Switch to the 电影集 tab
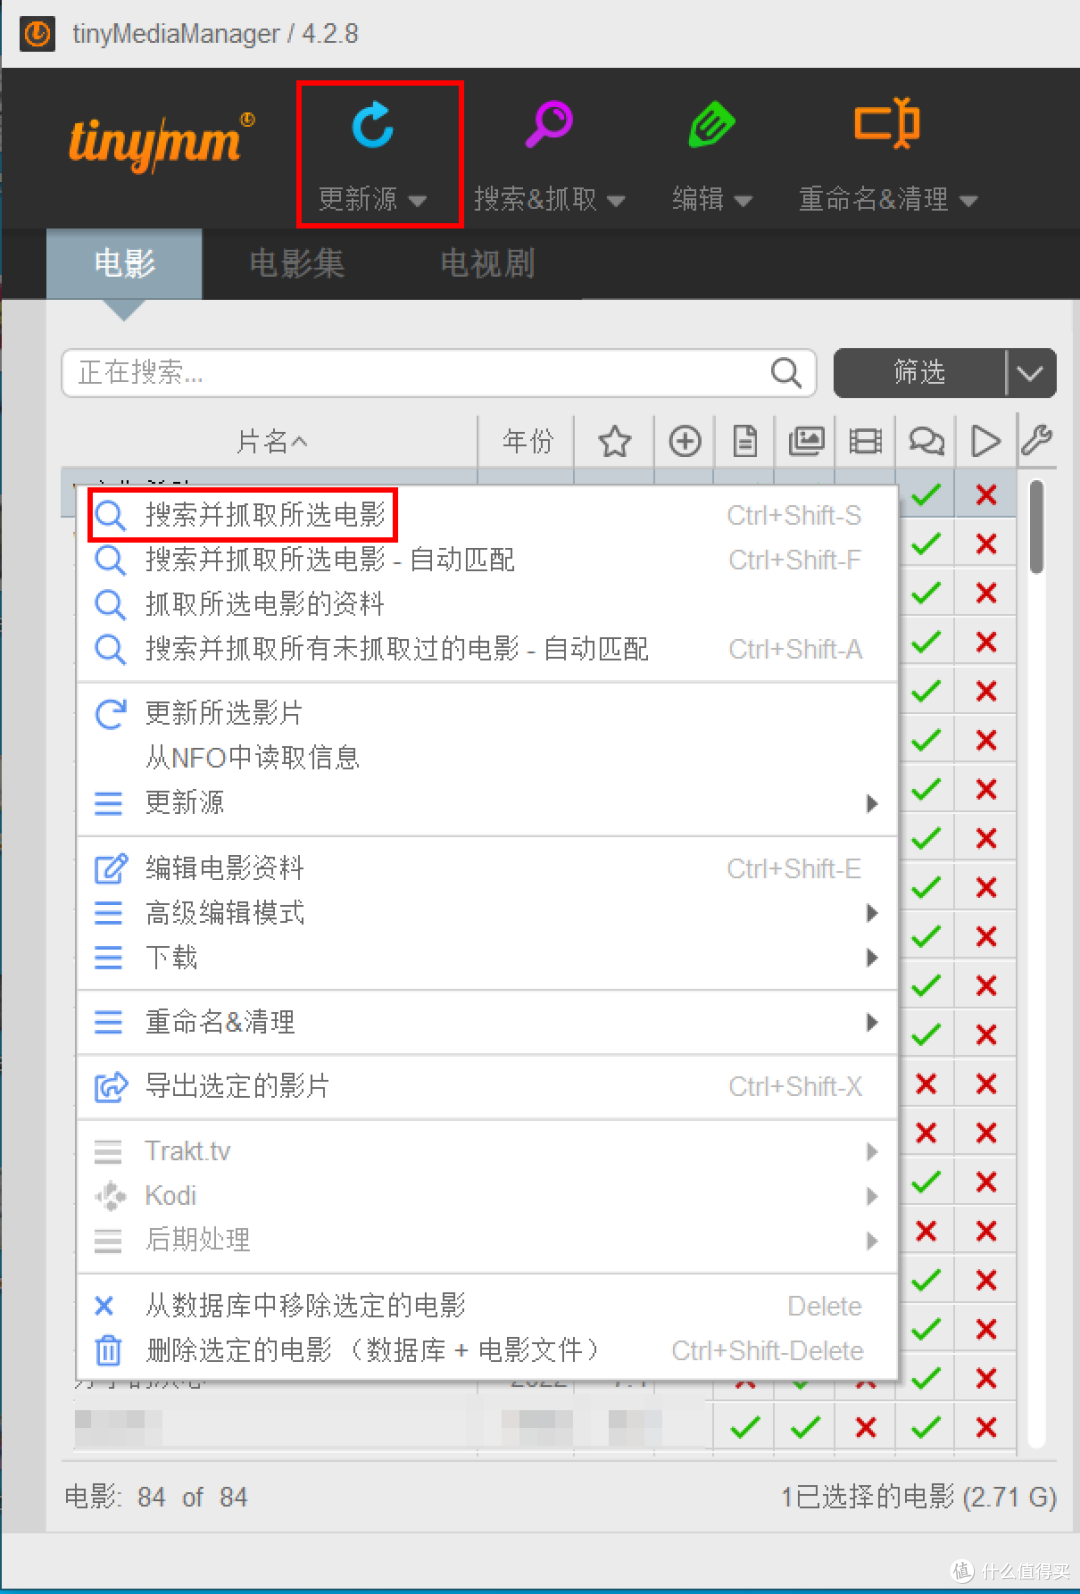The image size is (1080, 1594). (x=297, y=264)
